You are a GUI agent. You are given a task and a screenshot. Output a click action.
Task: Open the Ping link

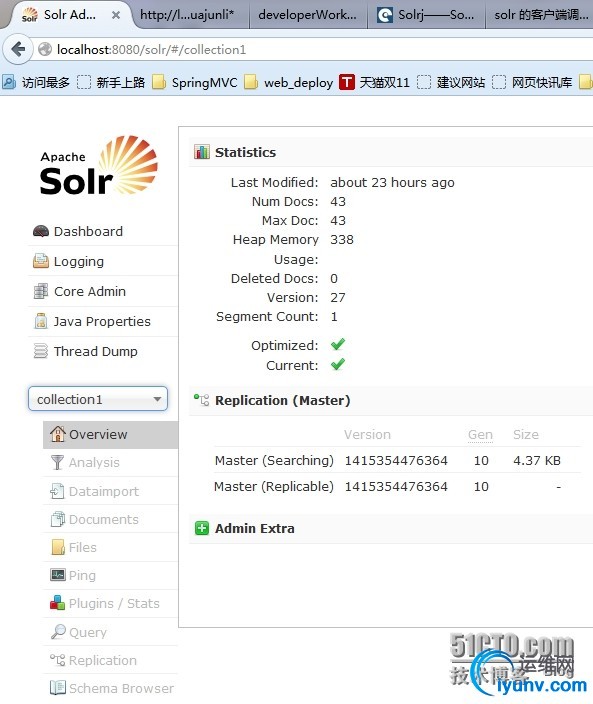(82, 576)
